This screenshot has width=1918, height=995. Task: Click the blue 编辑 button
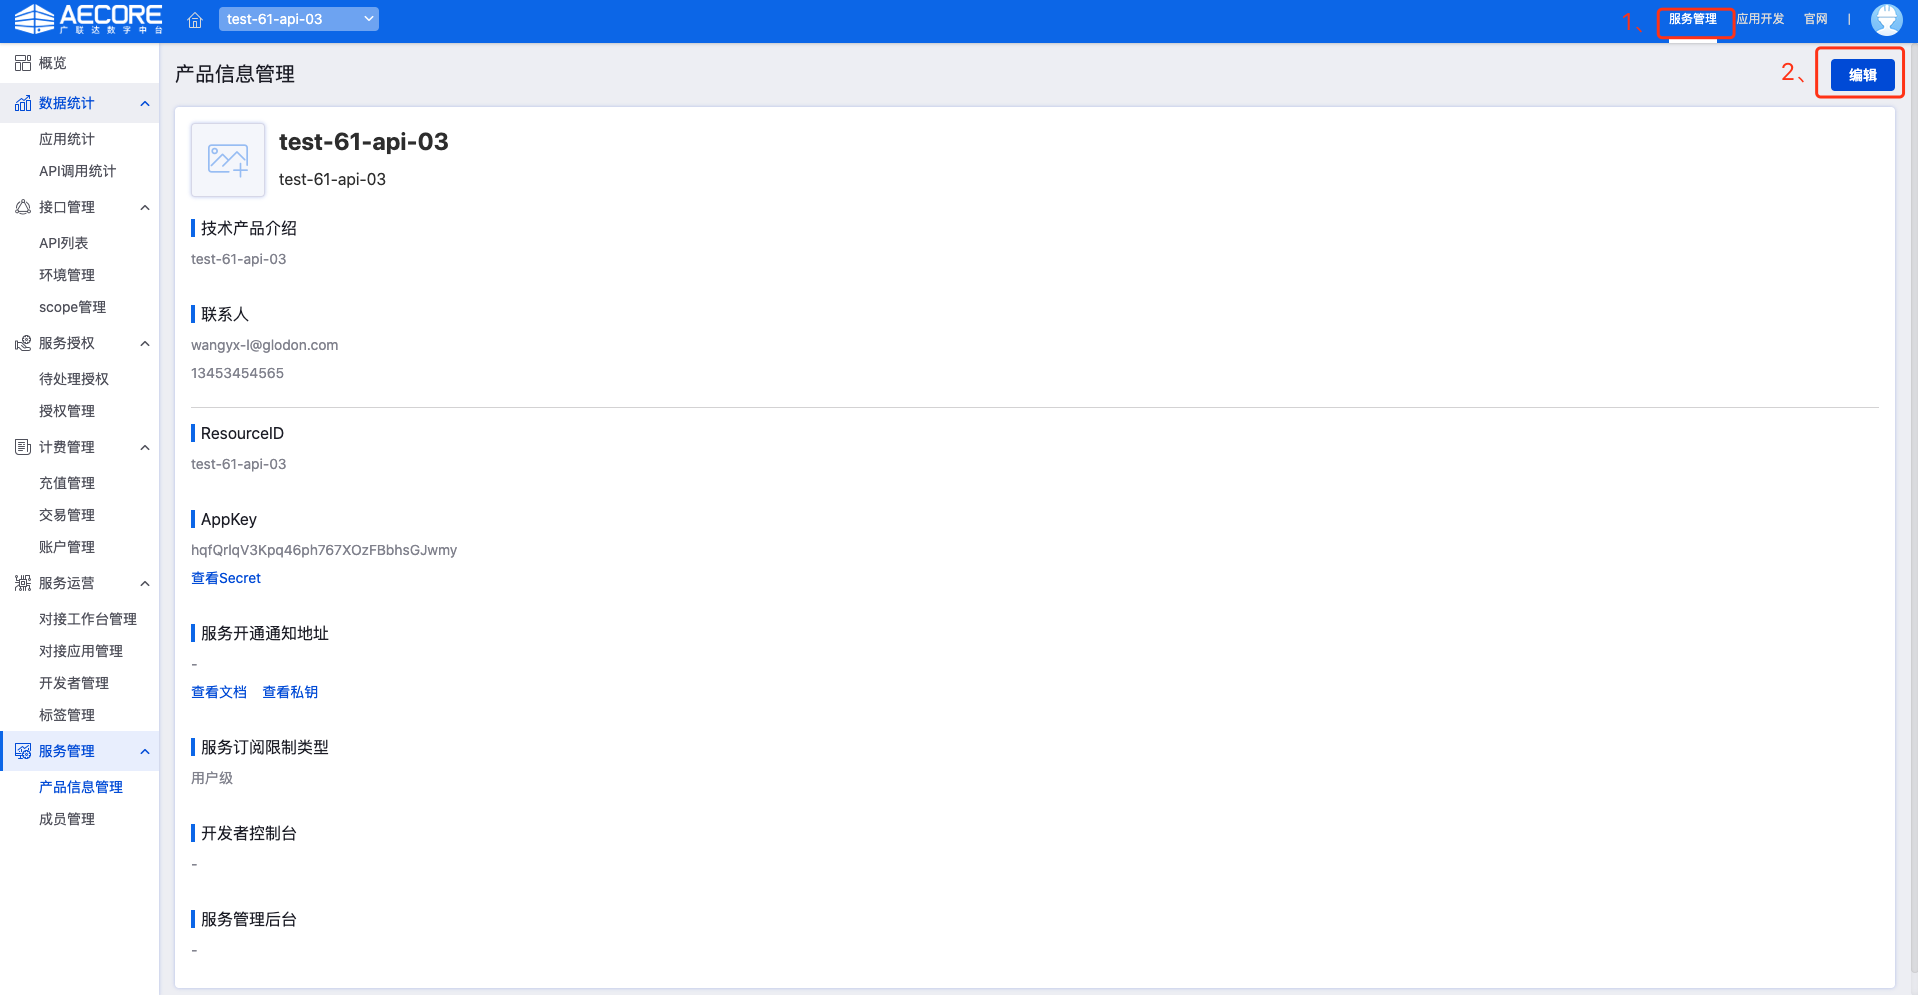pyautogui.click(x=1862, y=75)
